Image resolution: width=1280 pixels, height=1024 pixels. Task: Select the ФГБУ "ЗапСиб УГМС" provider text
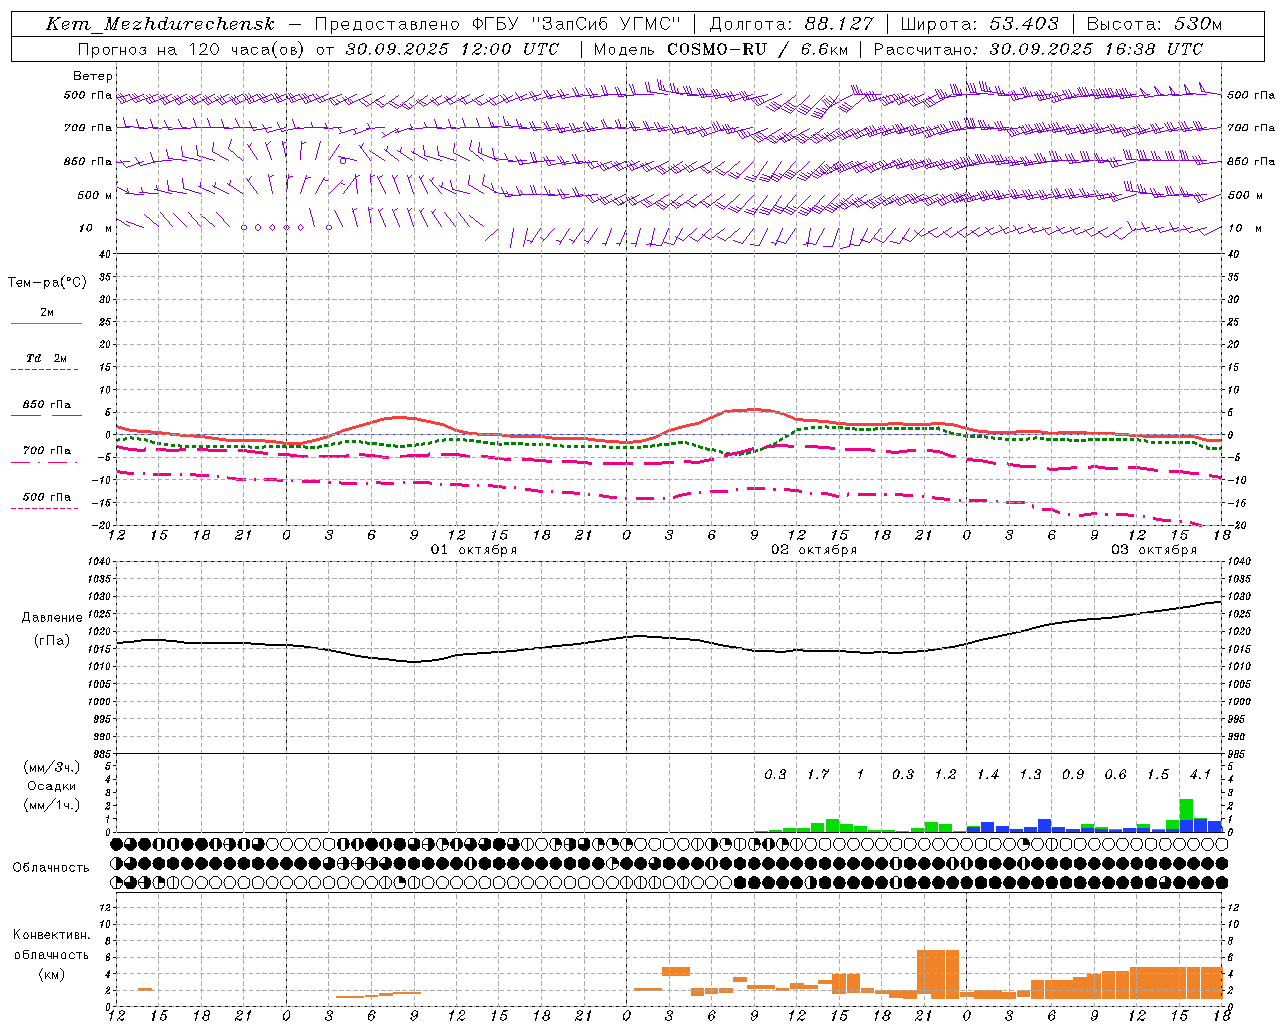click(x=575, y=24)
